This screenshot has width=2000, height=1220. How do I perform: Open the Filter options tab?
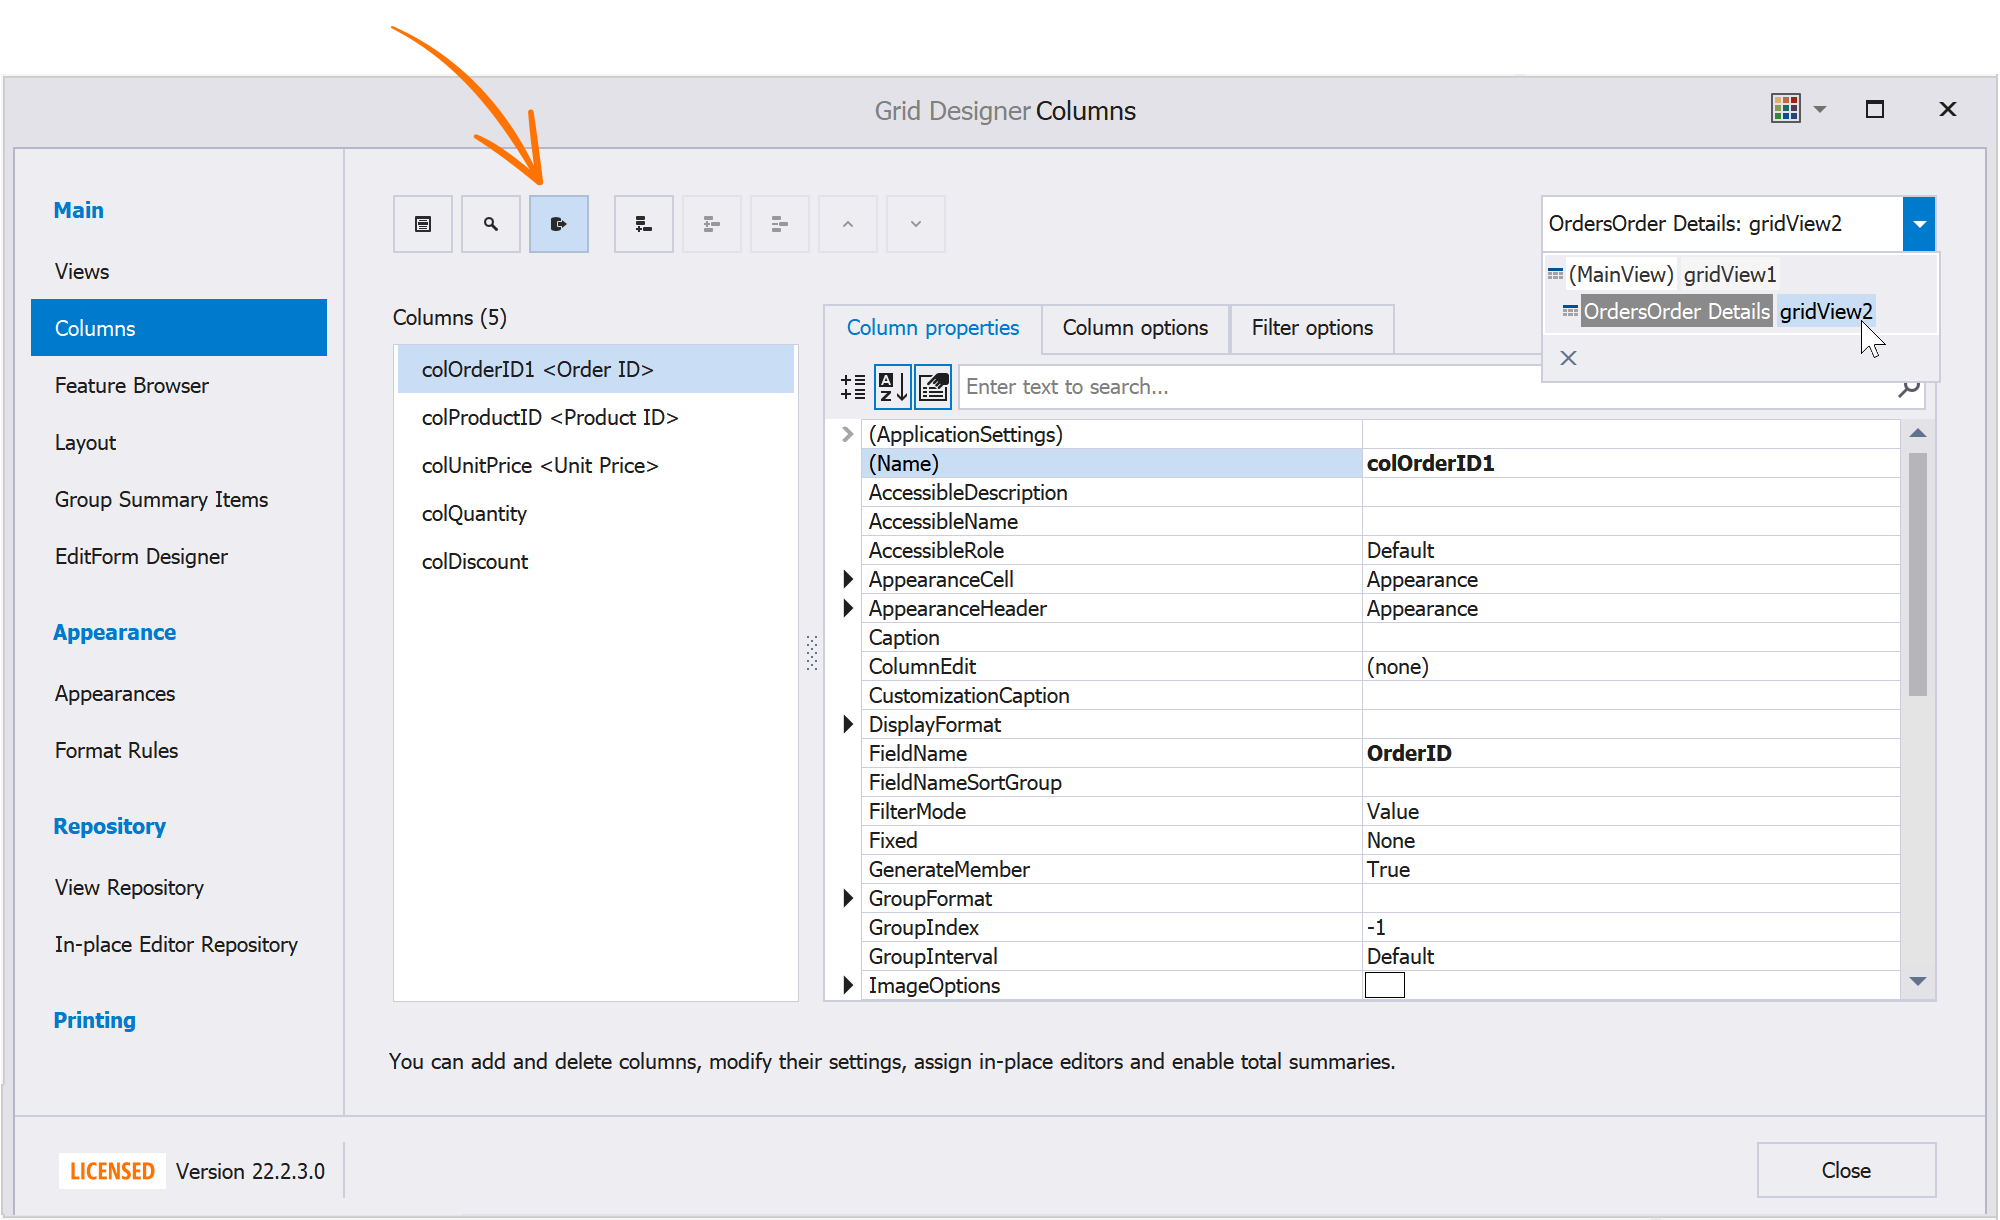tap(1312, 328)
